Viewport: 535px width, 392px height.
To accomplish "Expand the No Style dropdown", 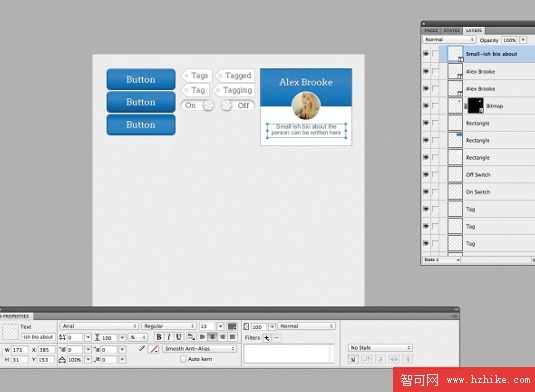I will (x=380, y=348).
